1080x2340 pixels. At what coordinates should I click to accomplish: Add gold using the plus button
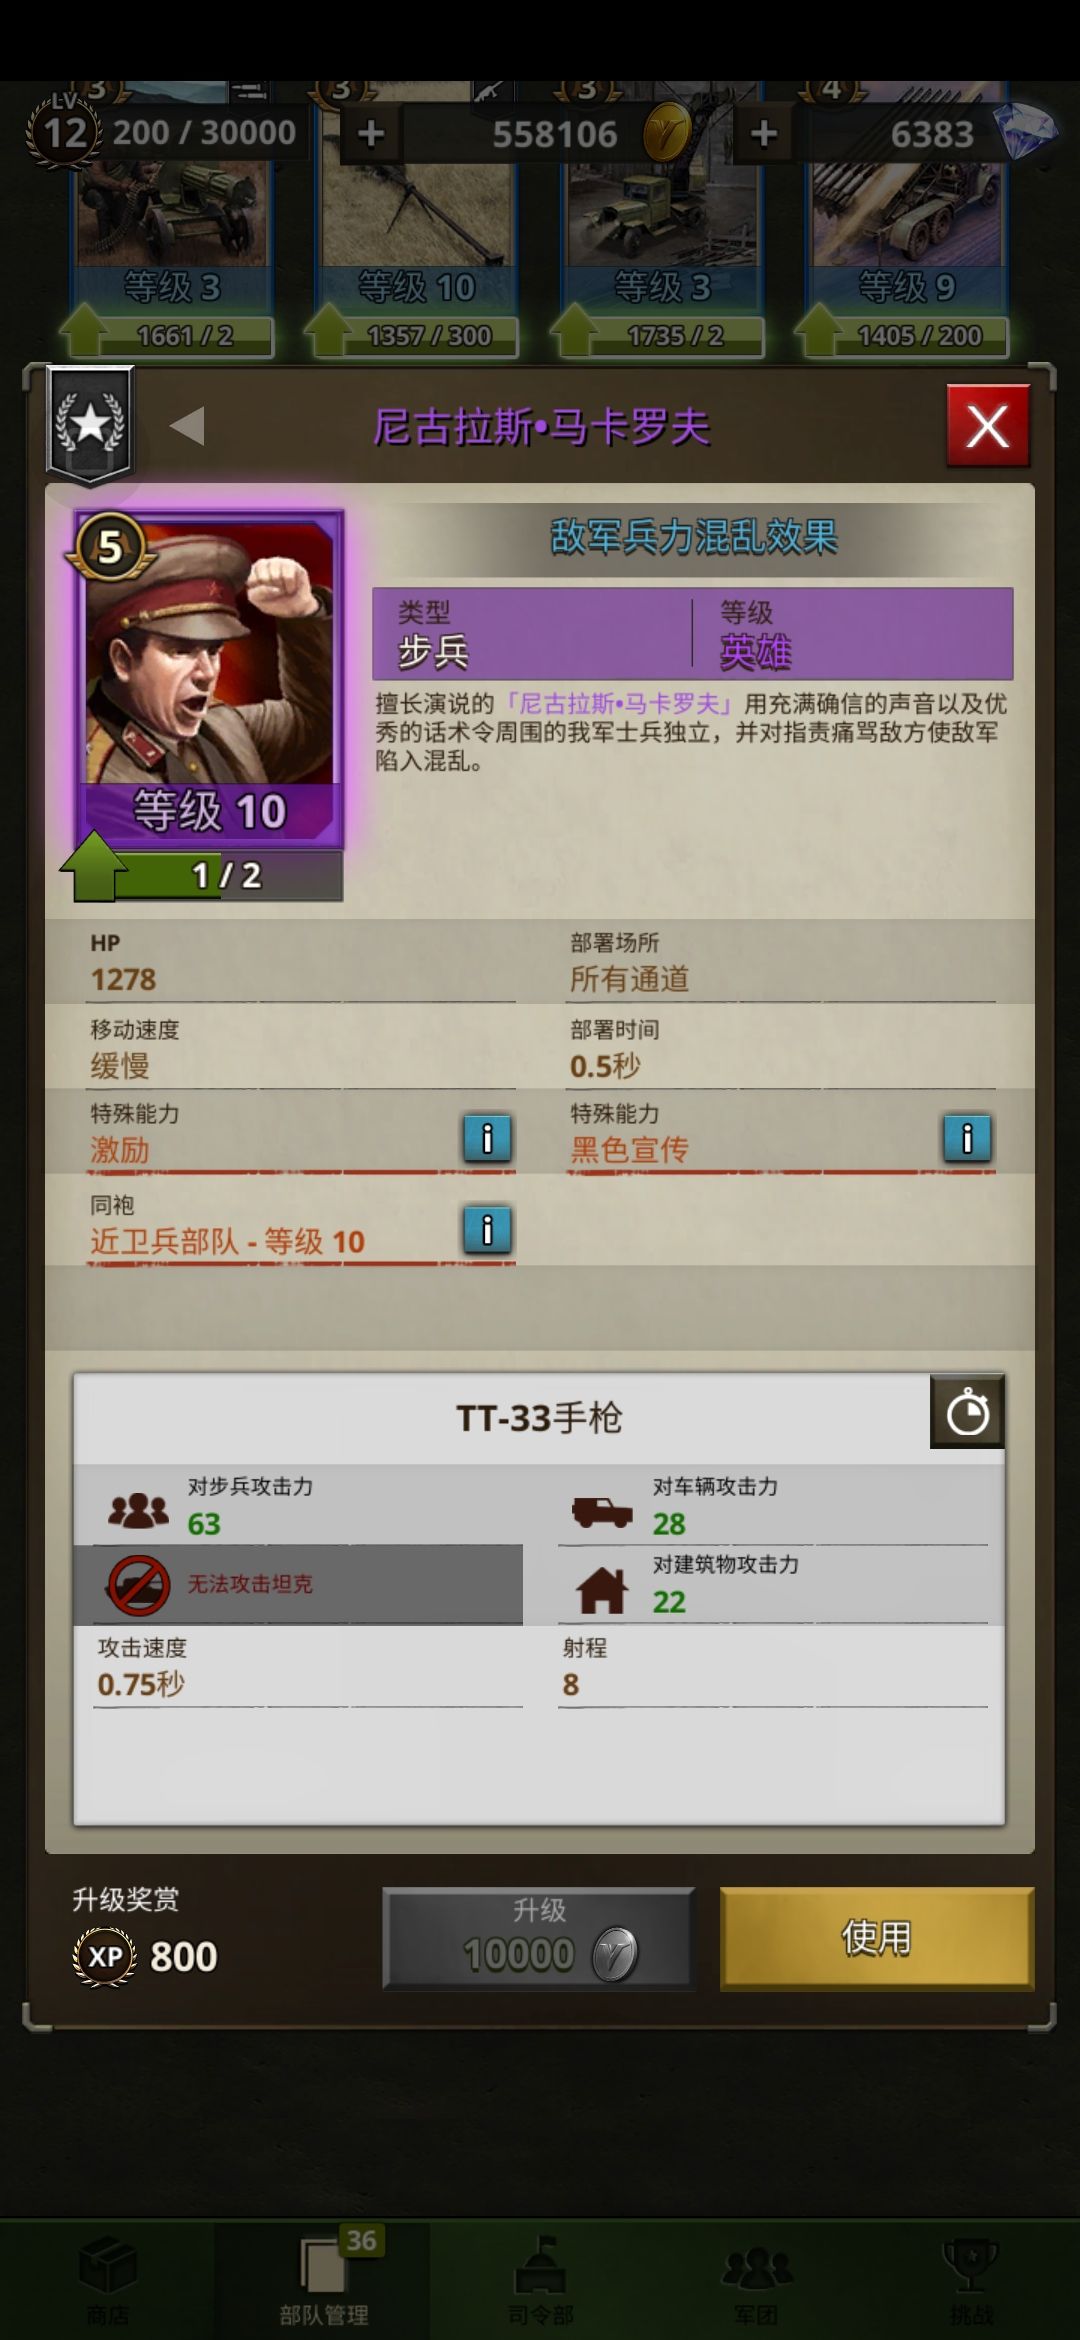click(x=371, y=133)
